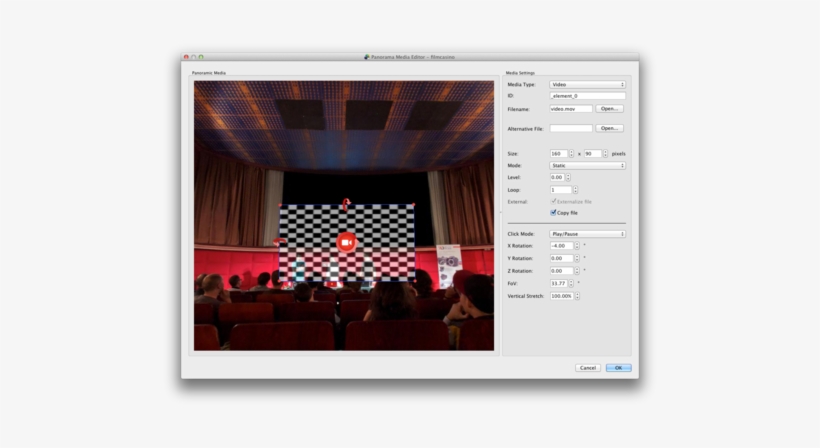820x448 pixels.
Task: Click the X Rotation stepper
Action: 577,246
